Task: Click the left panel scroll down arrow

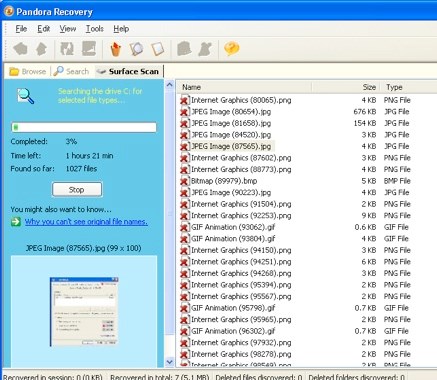Action: [170, 362]
